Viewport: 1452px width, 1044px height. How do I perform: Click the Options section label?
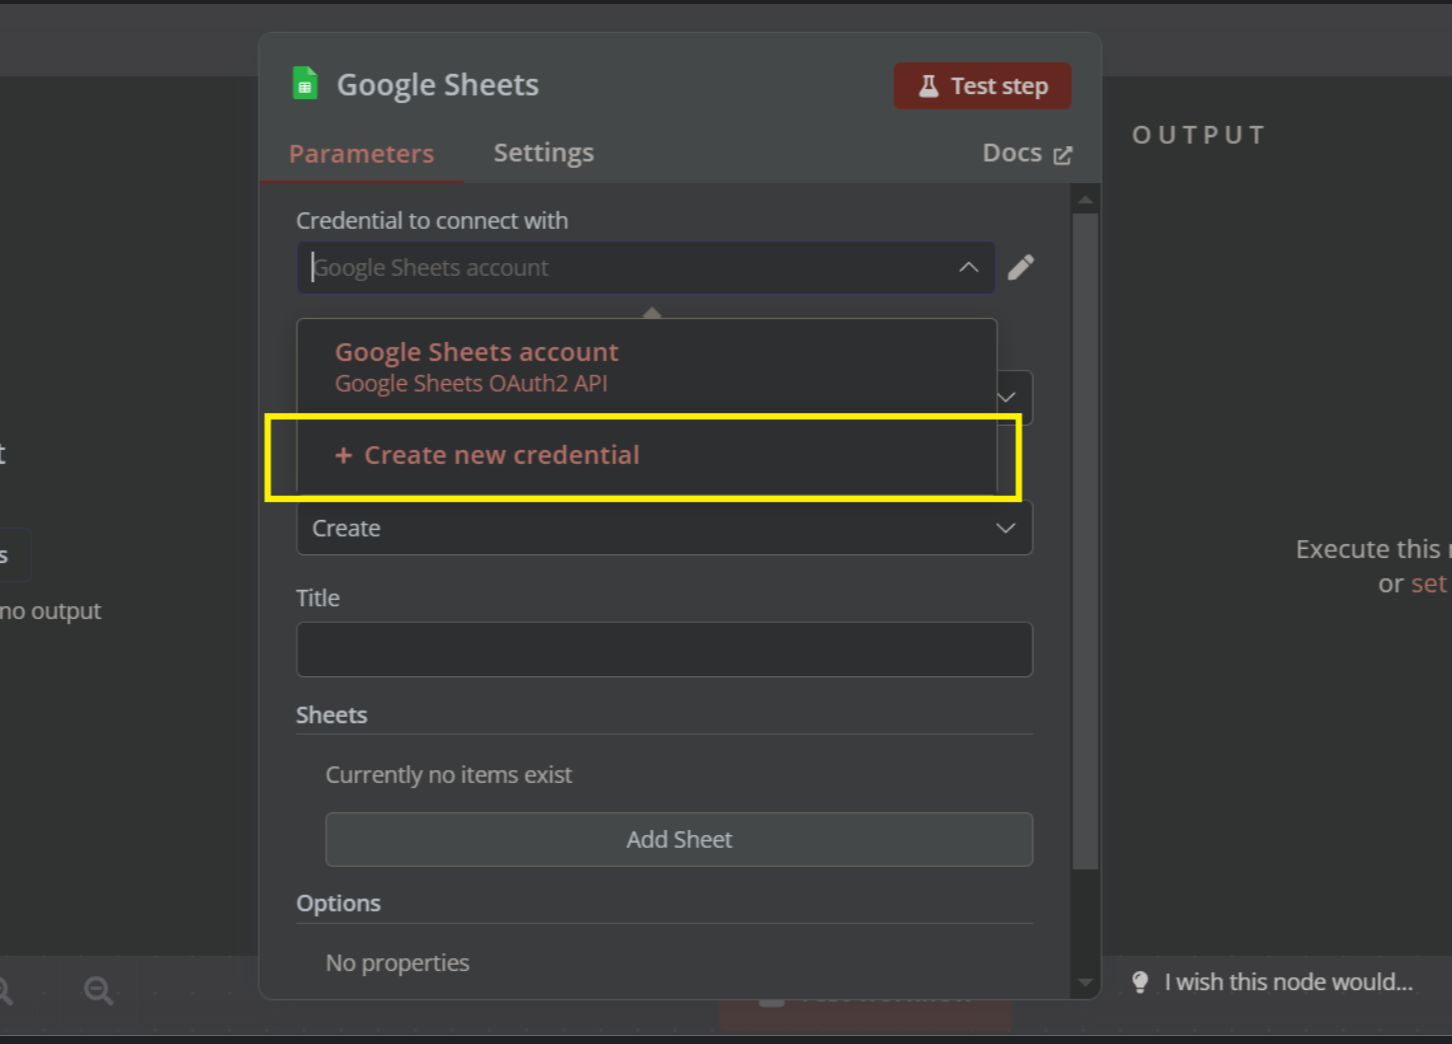pyautogui.click(x=338, y=903)
